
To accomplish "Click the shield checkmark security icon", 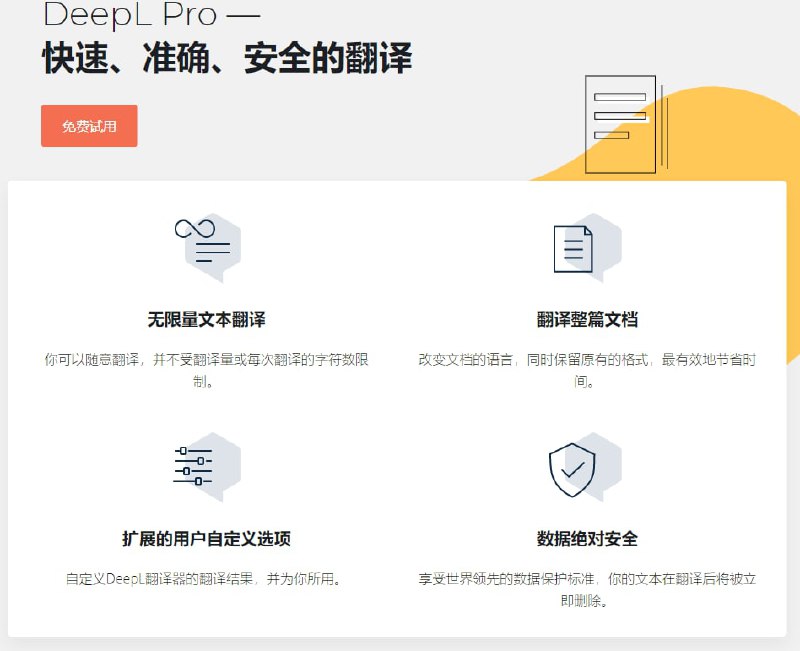I will (585, 467).
